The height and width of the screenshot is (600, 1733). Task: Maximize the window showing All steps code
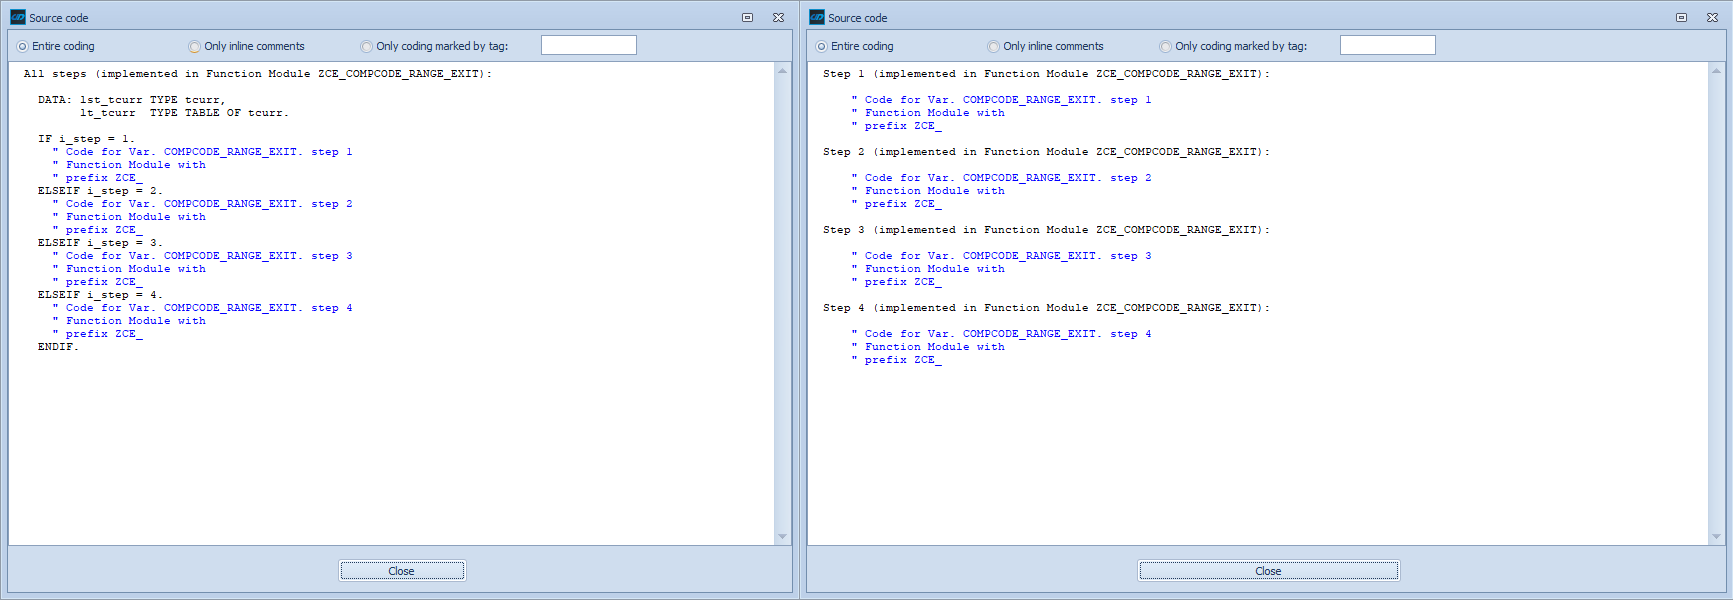[x=747, y=18]
